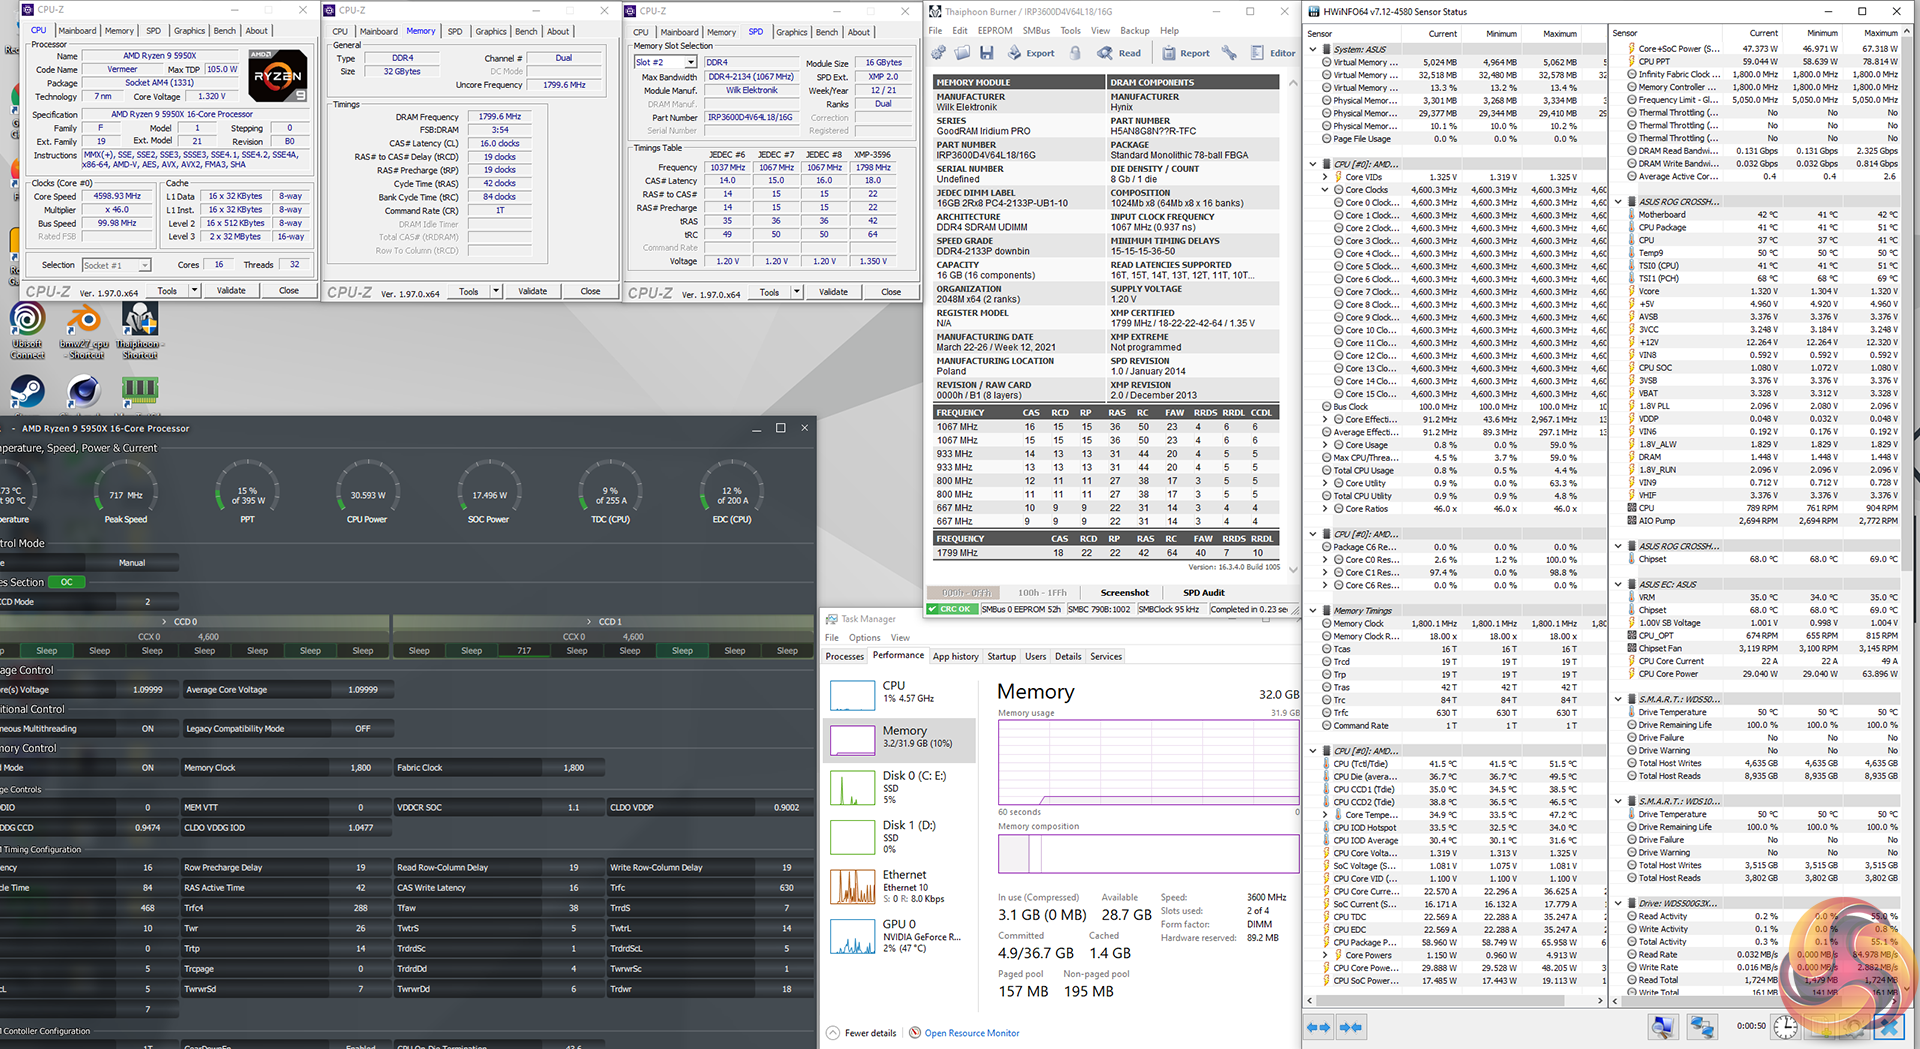Click the wrench icon in Thaiphoon Burner toolbar
The image size is (1920, 1049).
coord(1229,53)
